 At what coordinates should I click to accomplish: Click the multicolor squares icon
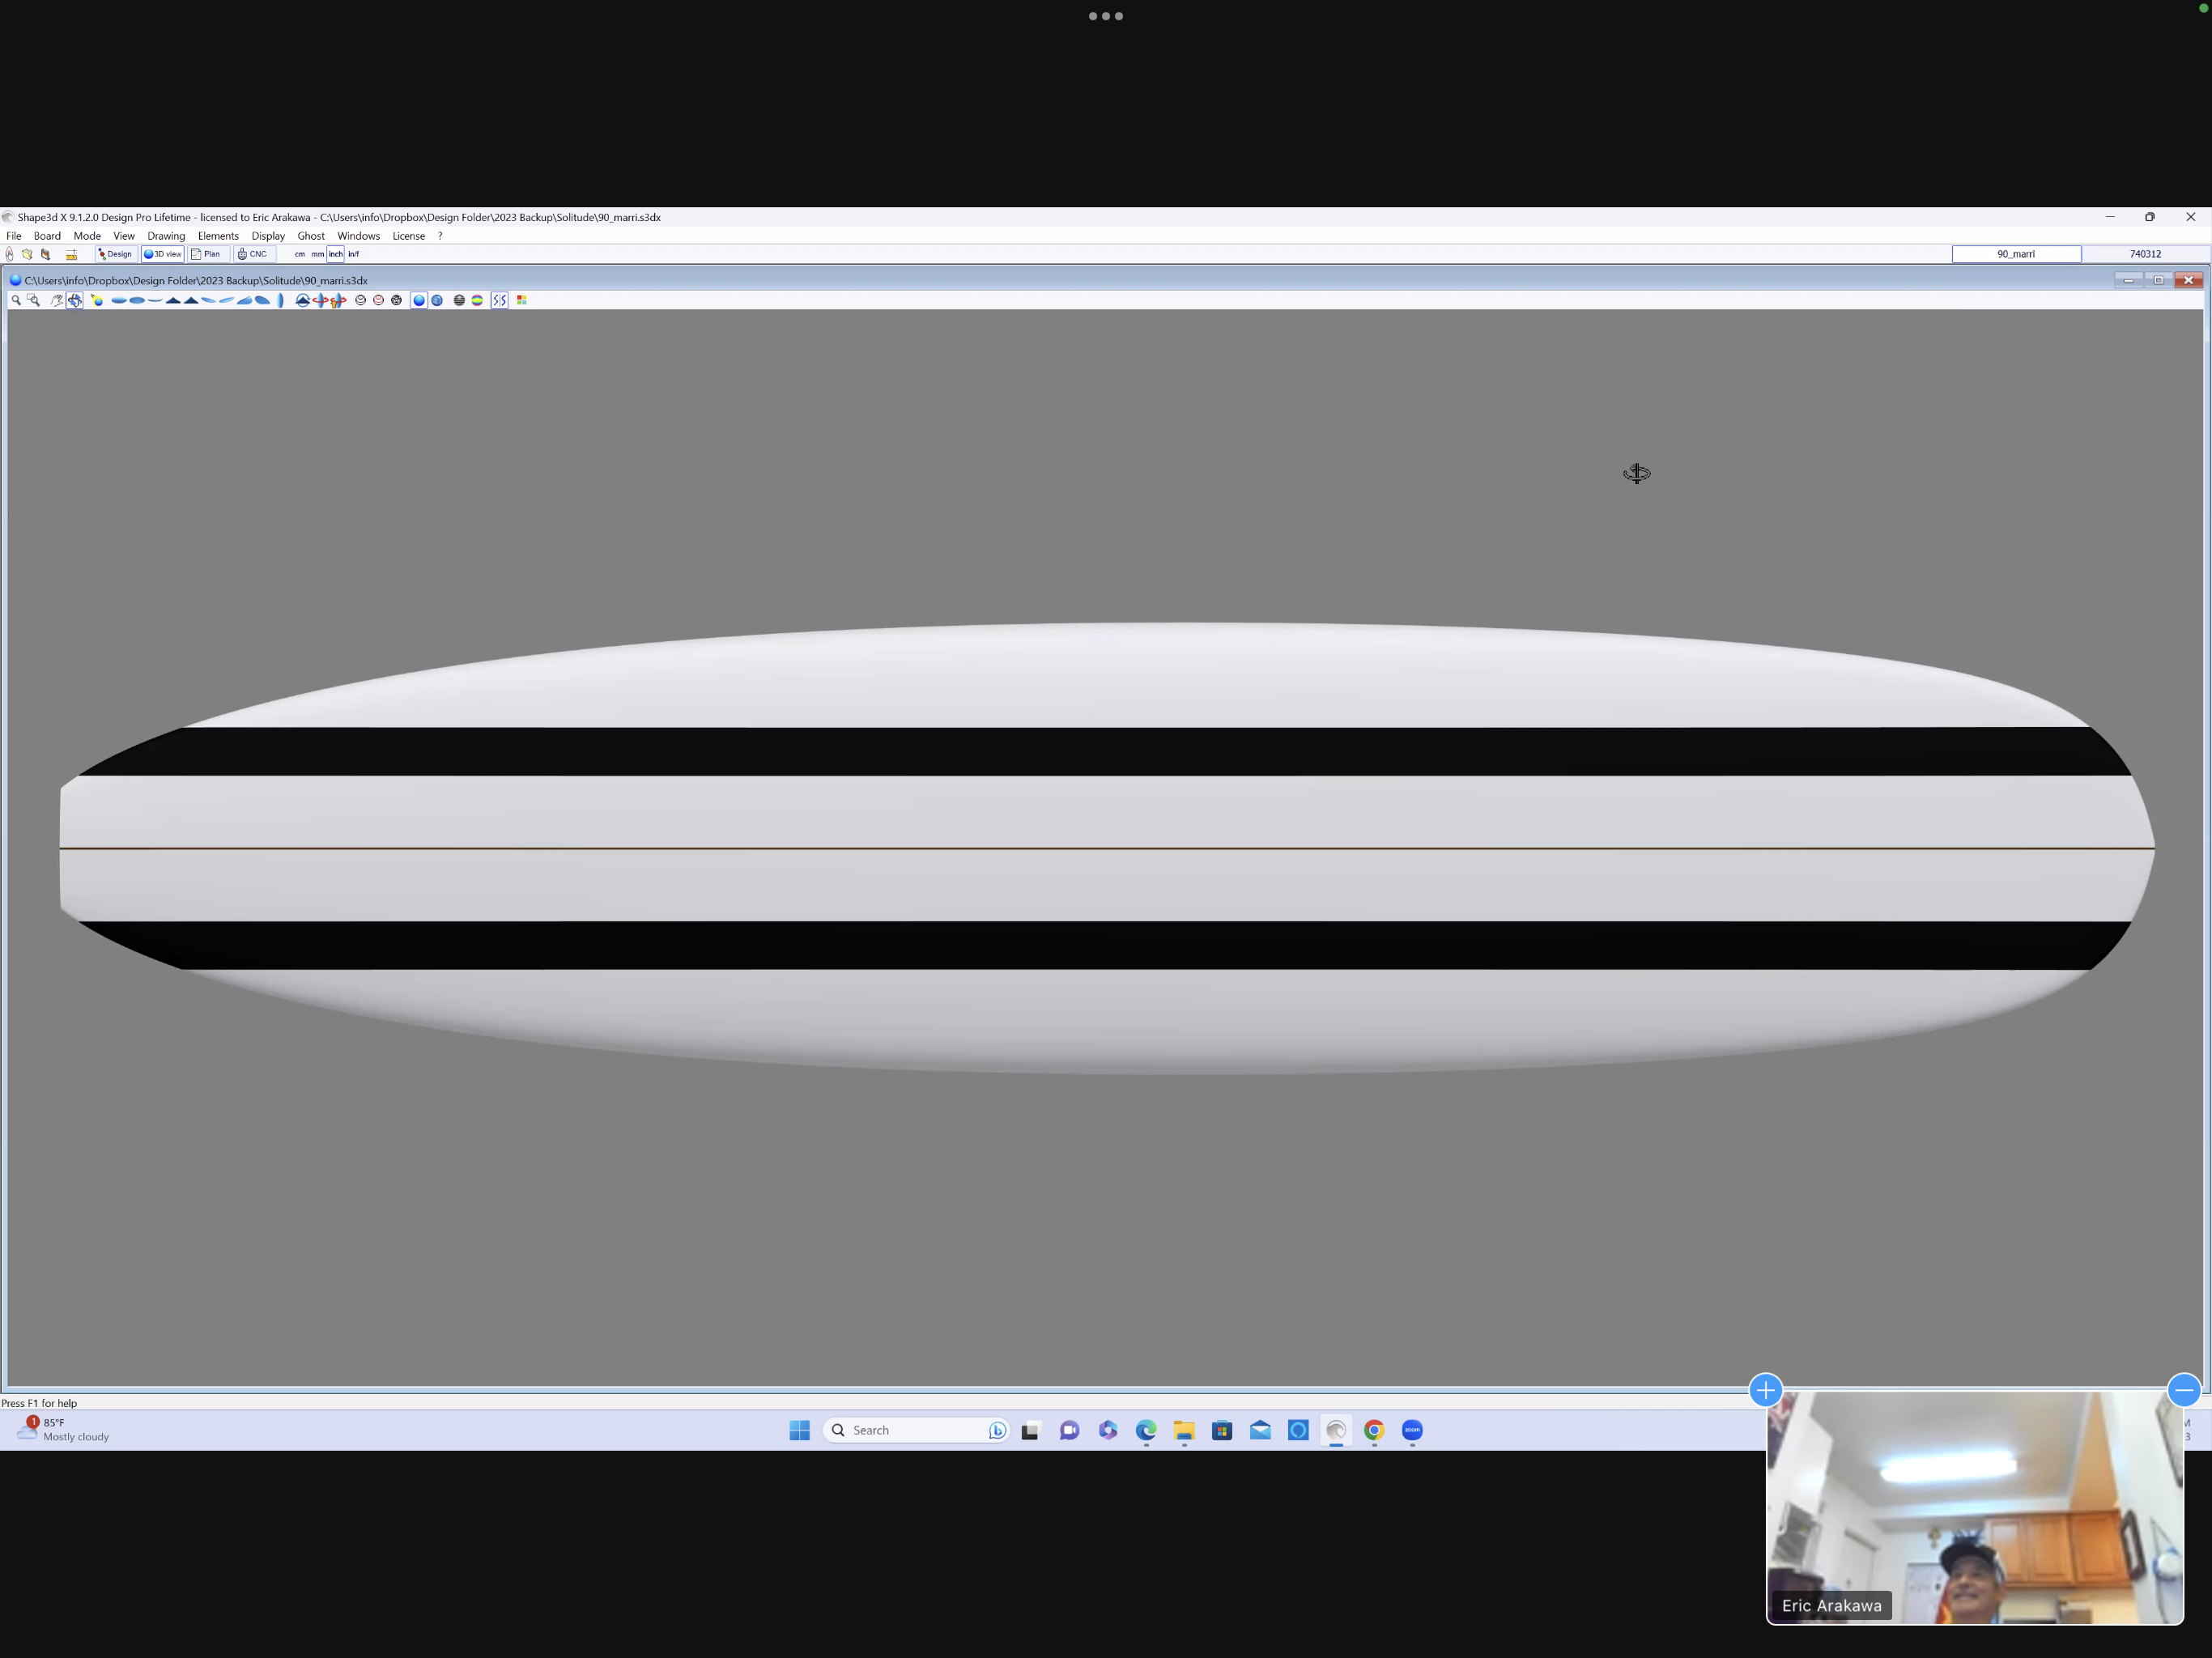[x=521, y=300]
